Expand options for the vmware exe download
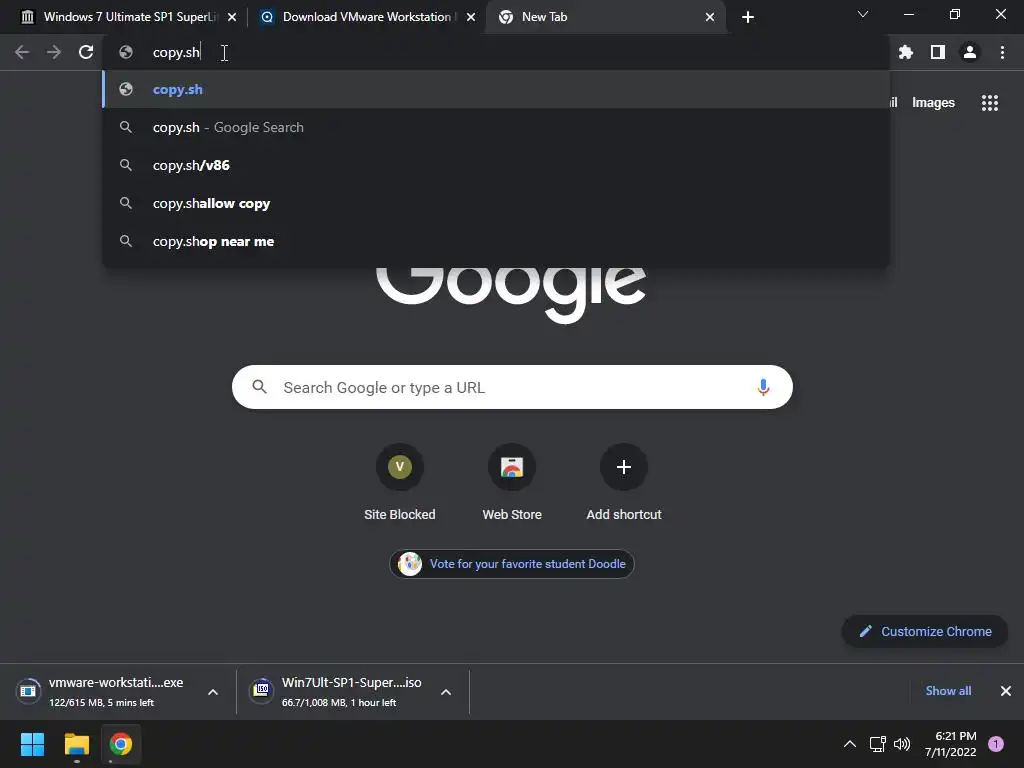This screenshot has width=1024, height=768. coord(213,692)
